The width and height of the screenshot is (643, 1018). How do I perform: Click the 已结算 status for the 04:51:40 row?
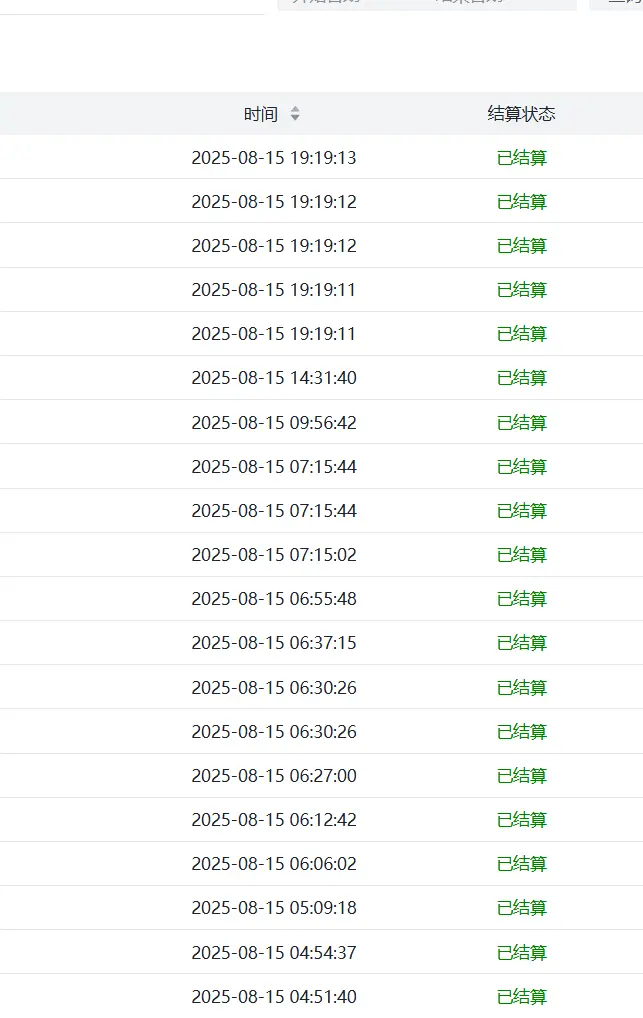click(522, 997)
